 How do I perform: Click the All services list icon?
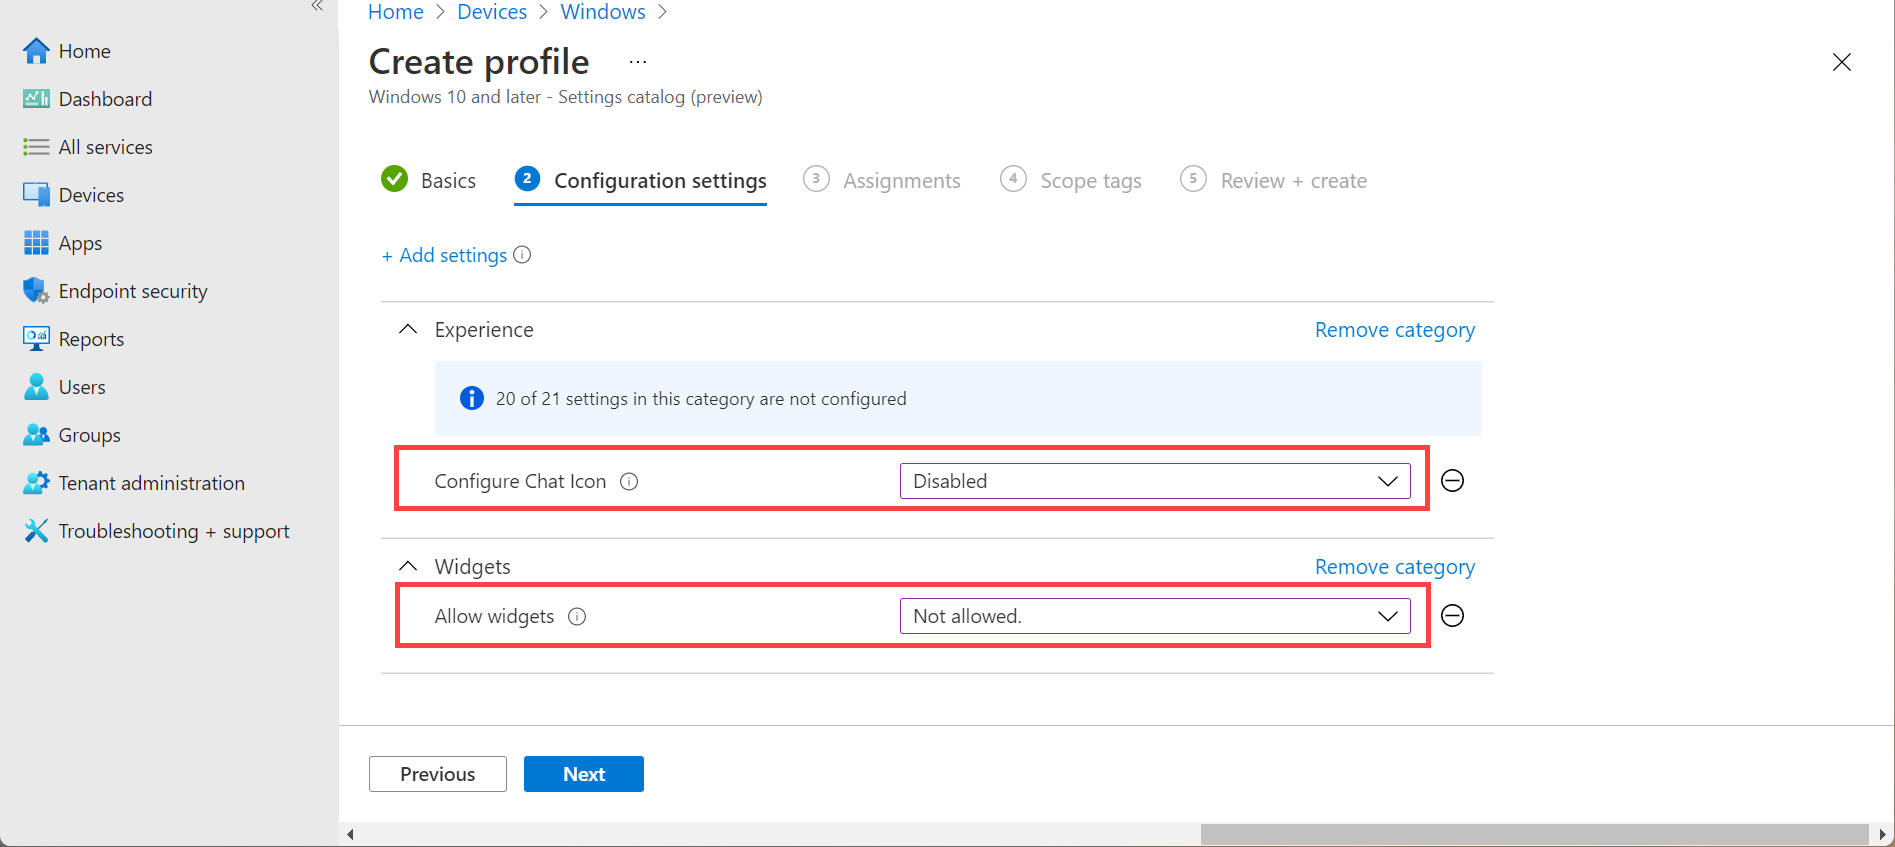click(37, 147)
